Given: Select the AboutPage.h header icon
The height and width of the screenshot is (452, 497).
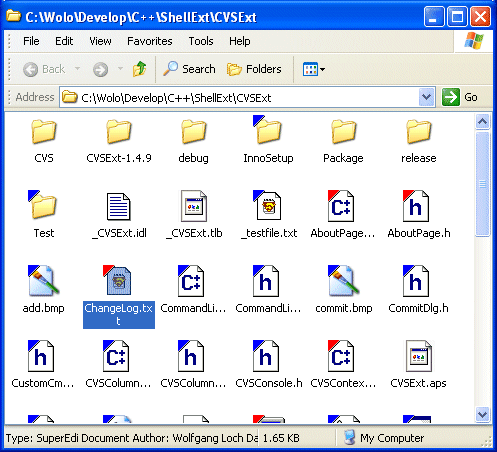Looking at the screenshot, I should (x=416, y=206).
